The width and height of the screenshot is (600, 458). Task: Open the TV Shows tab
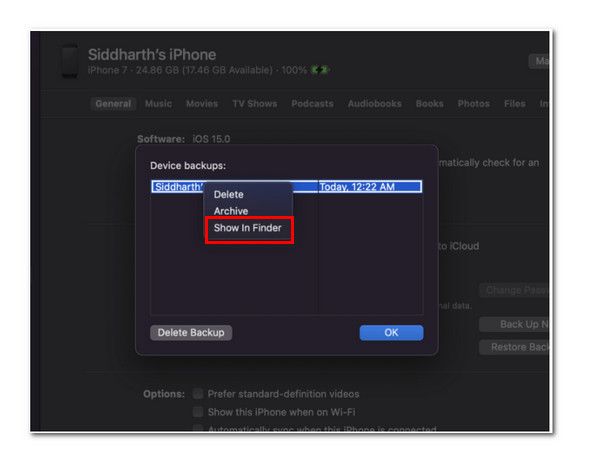254,104
